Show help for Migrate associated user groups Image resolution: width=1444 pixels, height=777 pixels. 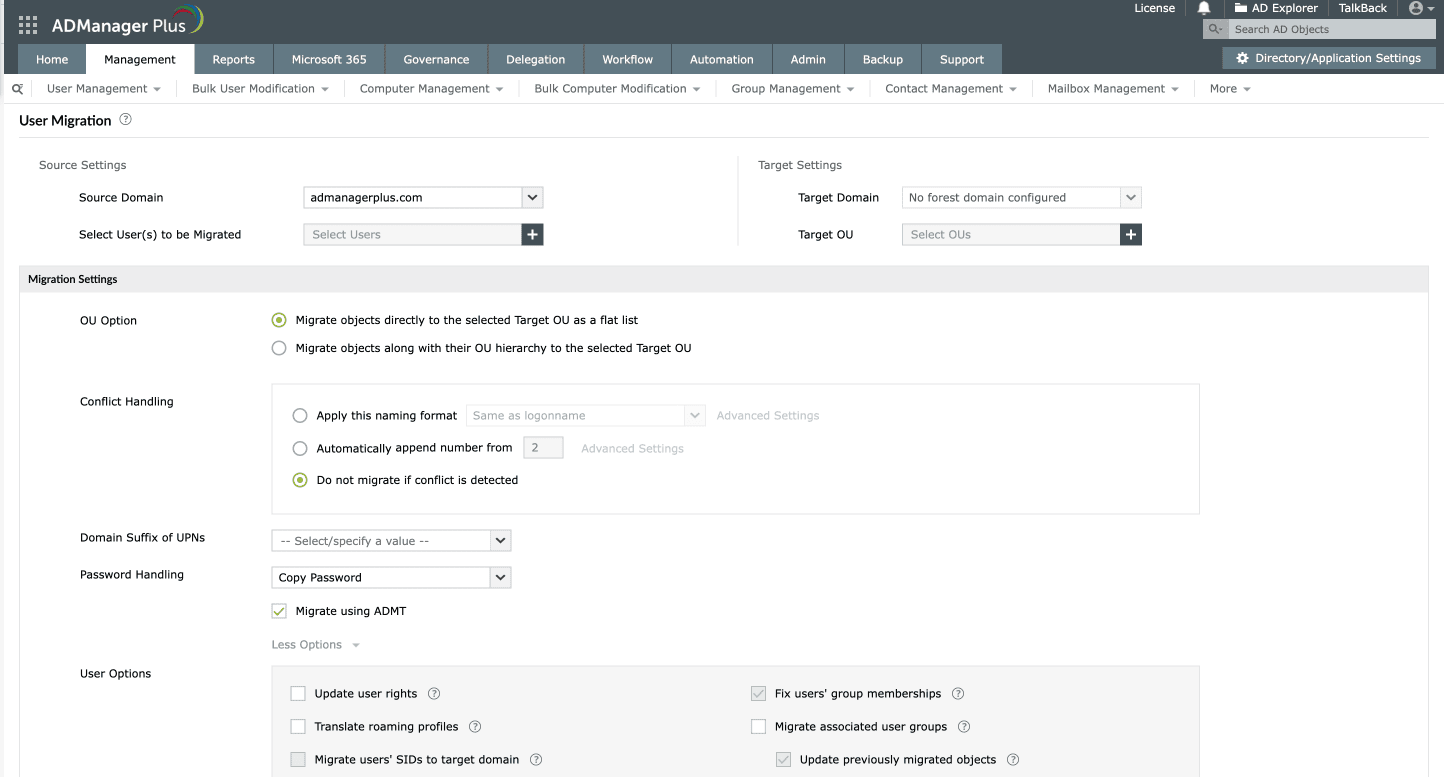tap(964, 727)
